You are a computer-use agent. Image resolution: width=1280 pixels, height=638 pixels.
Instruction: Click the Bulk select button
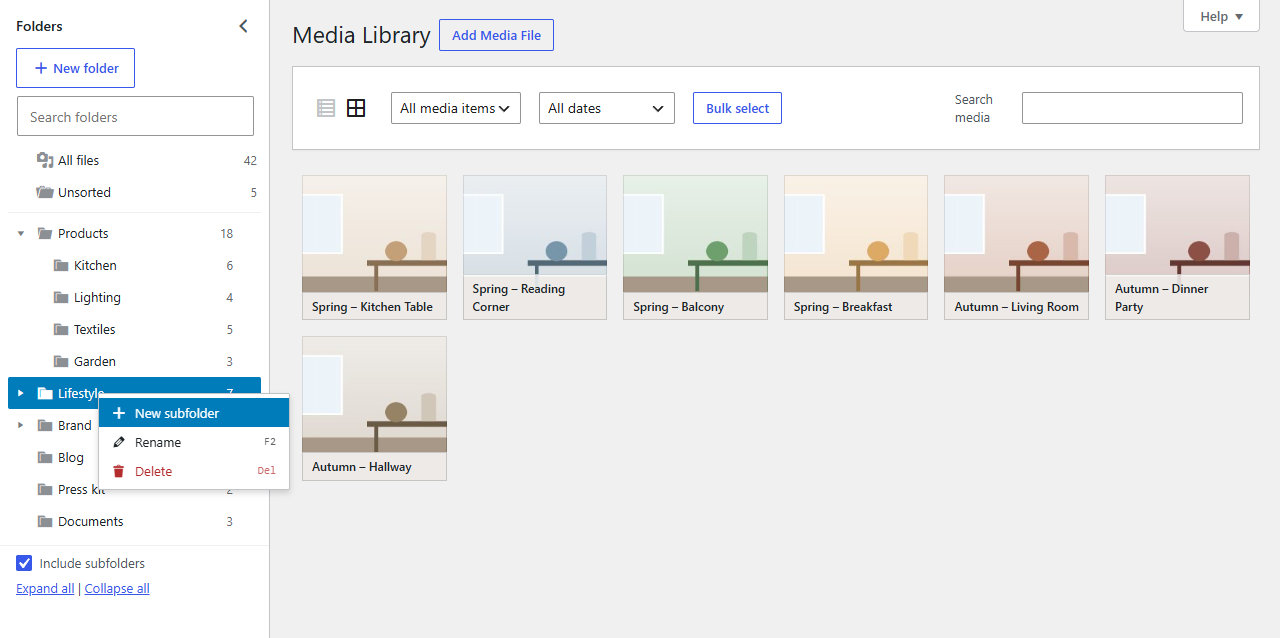738,108
